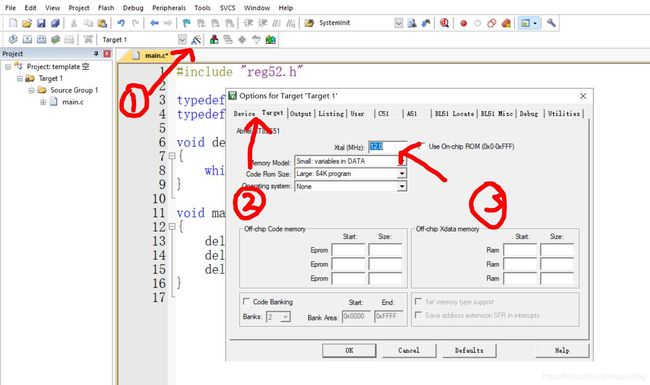
Task: Pin the Project panel
Action: click(96, 53)
